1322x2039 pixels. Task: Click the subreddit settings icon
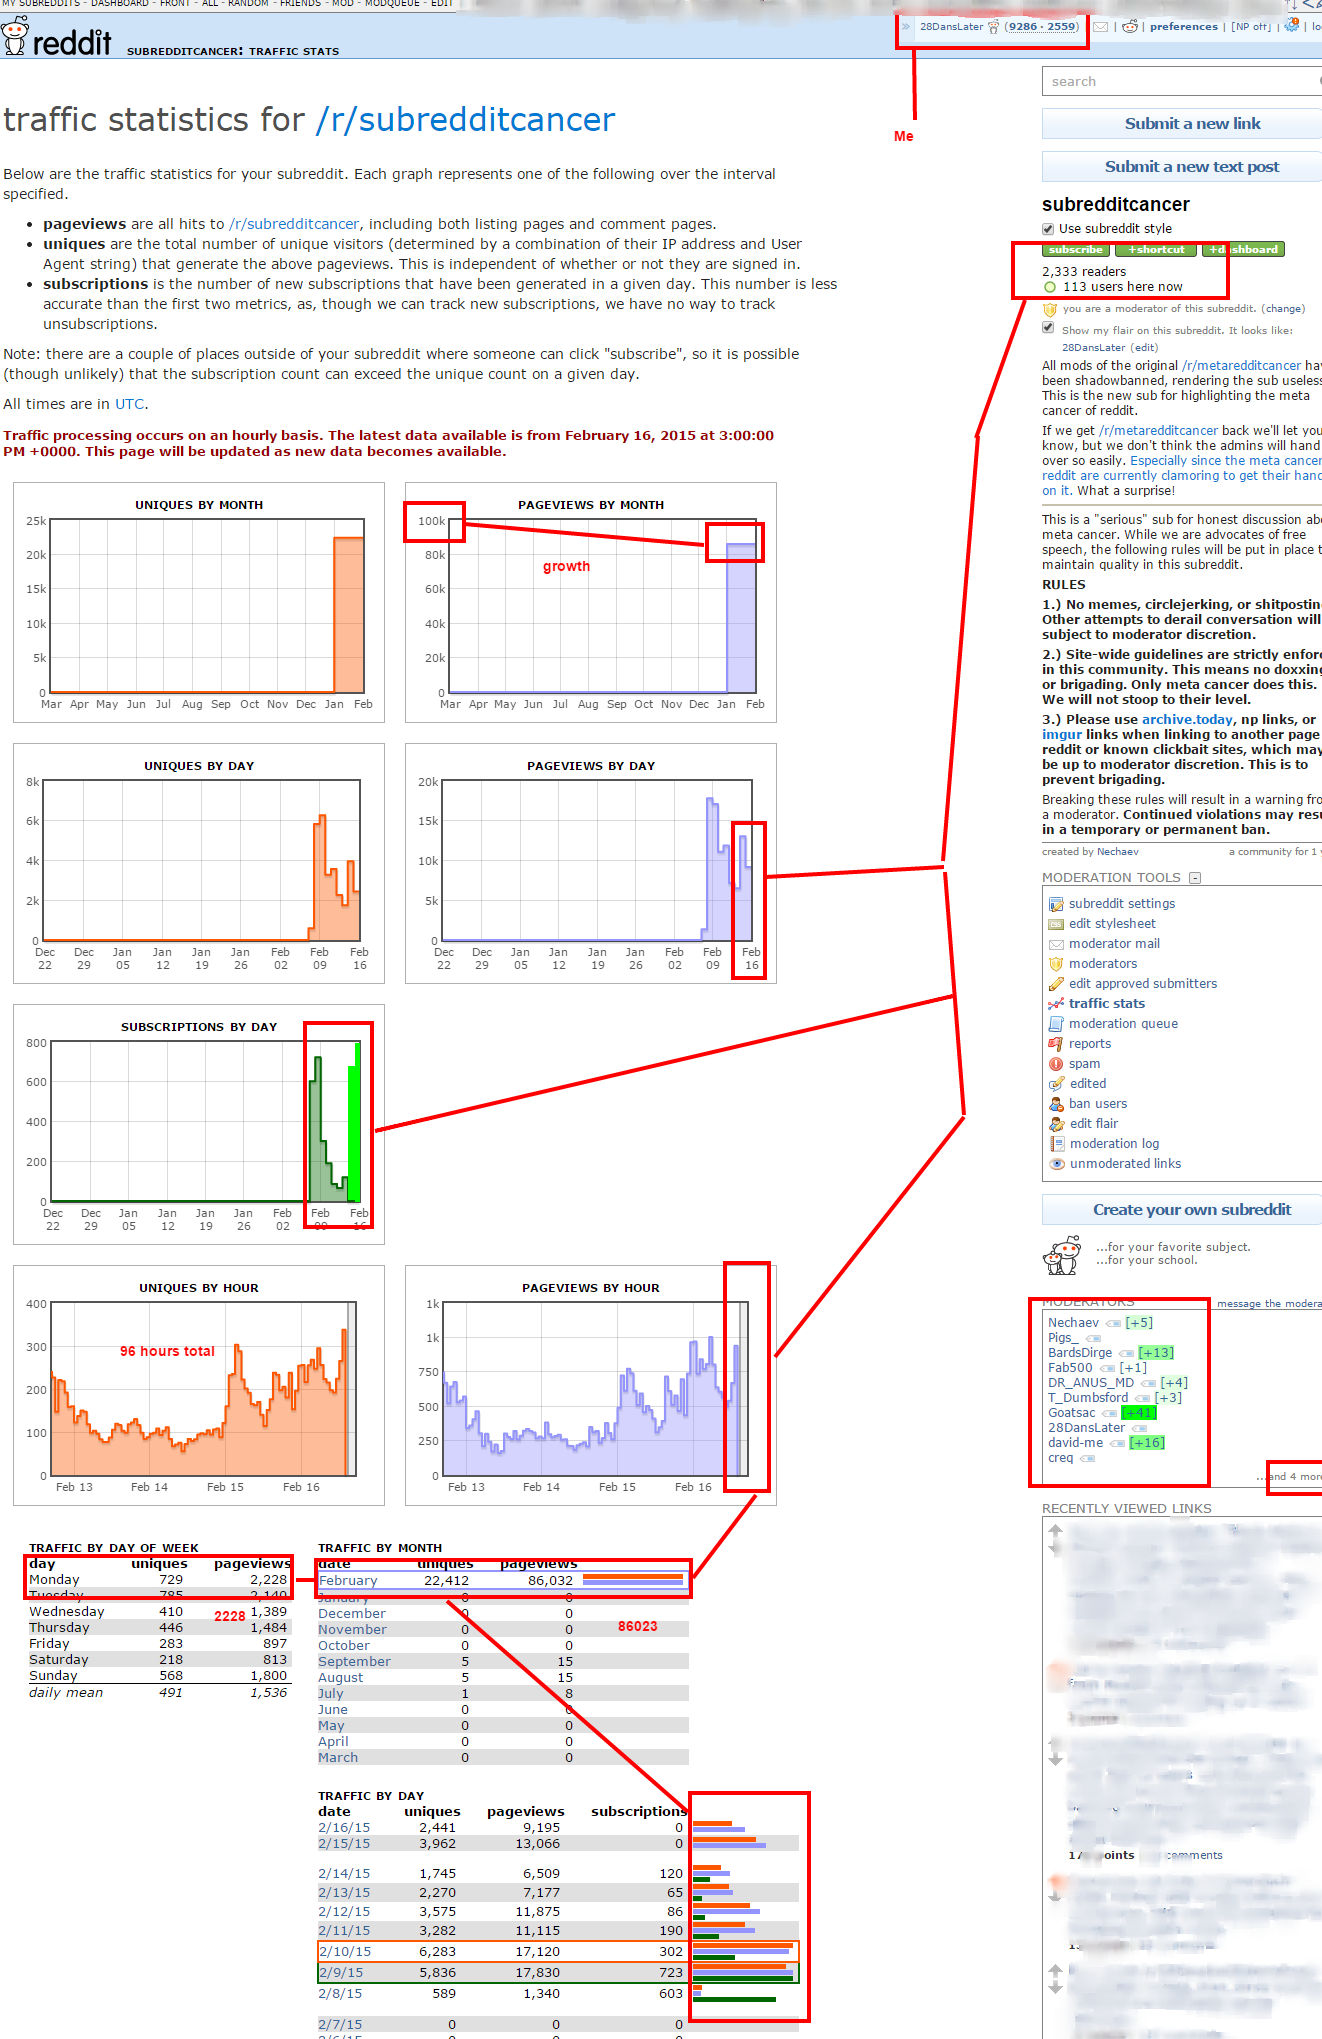coord(1056,904)
